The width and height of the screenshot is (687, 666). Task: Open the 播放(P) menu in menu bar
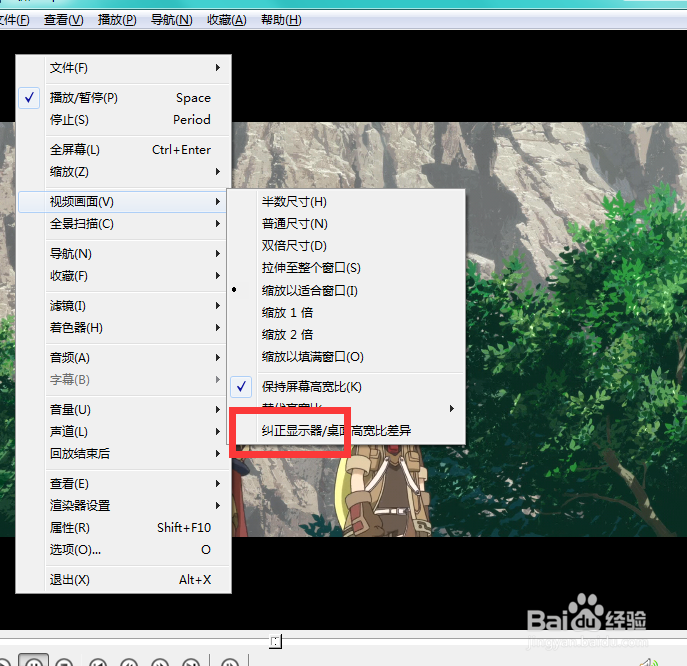(x=117, y=20)
